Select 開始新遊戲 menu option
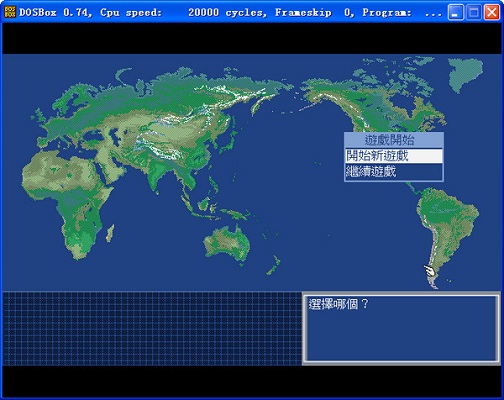Image resolution: width=504 pixels, height=400 pixels. [x=394, y=156]
